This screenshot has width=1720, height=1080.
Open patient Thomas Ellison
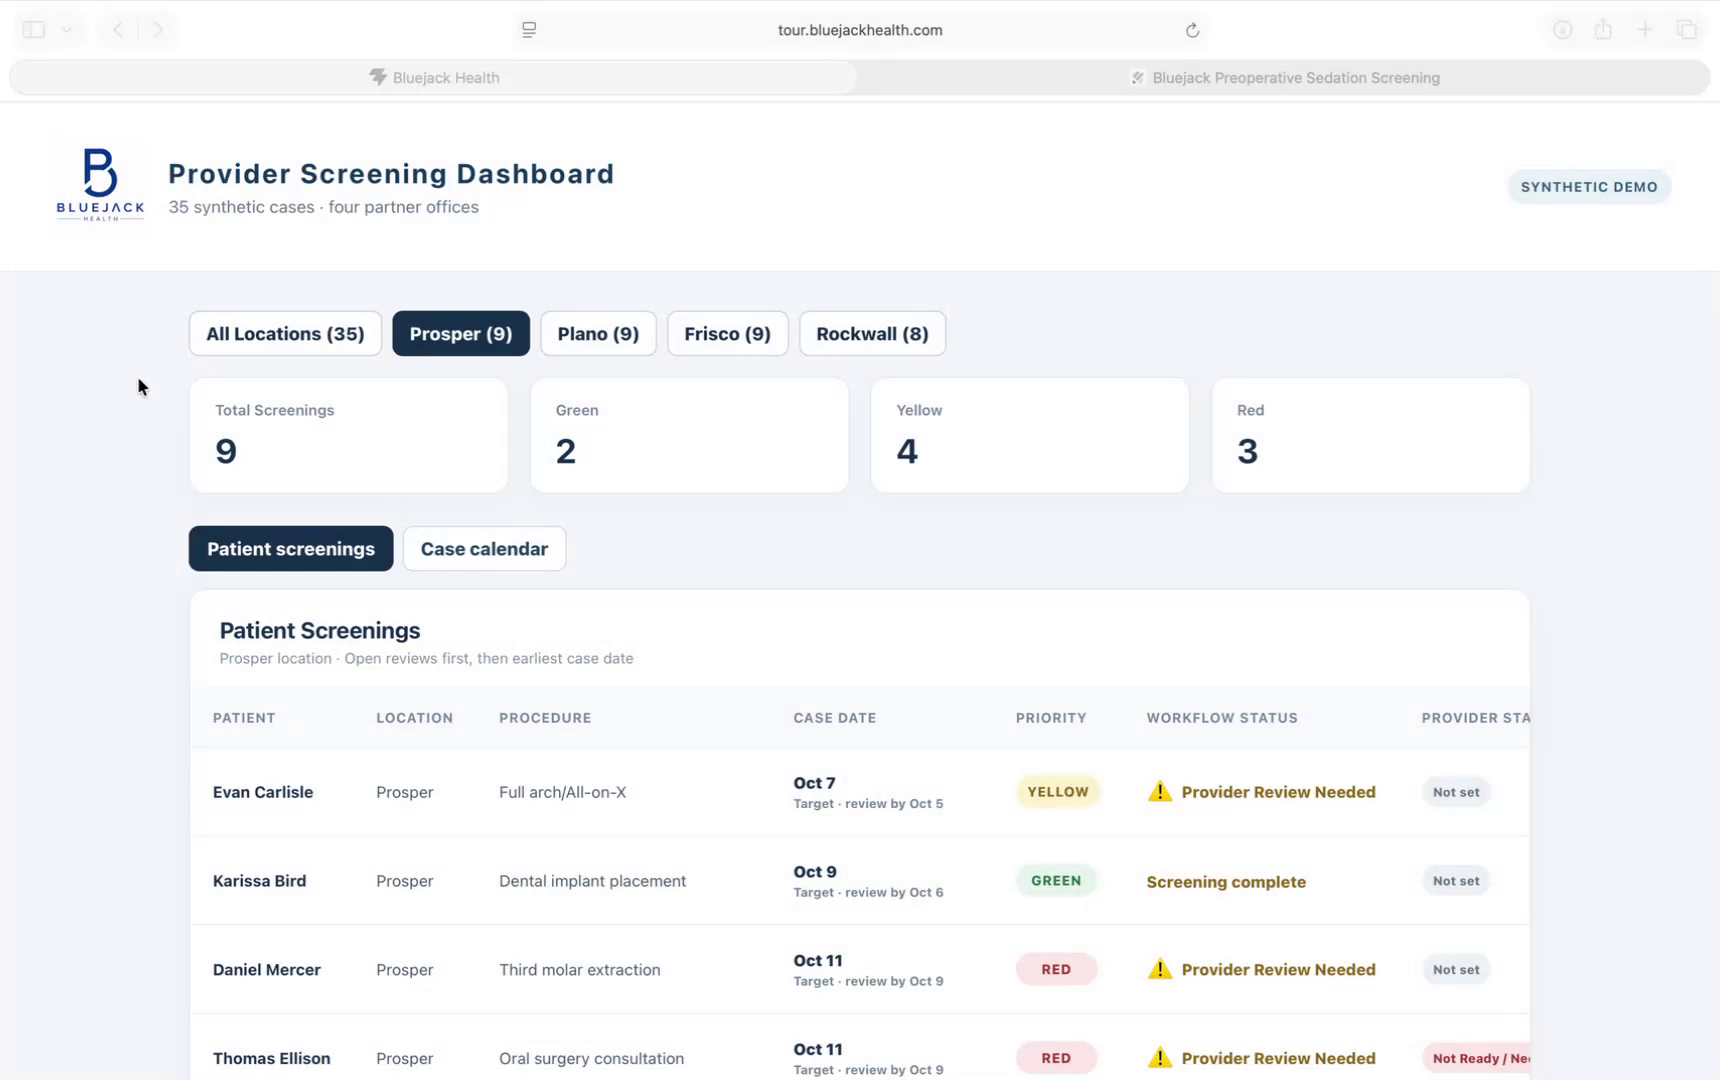click(x=271, y=1058)
